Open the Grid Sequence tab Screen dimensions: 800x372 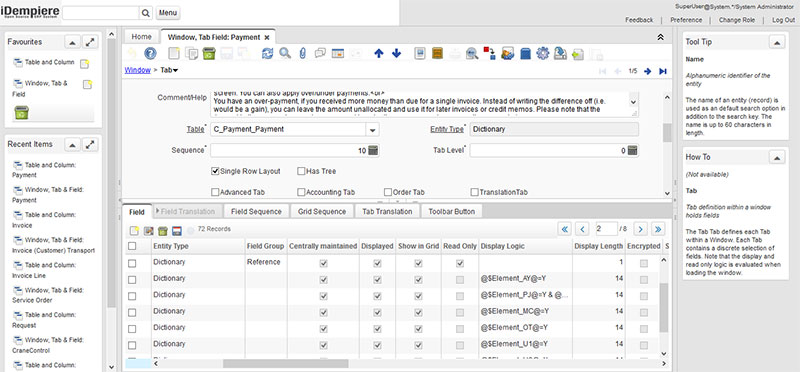click(322, 211)
